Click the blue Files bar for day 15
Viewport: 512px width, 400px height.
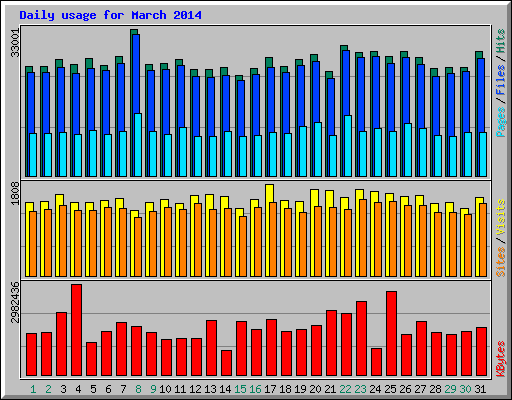(241, 108)
